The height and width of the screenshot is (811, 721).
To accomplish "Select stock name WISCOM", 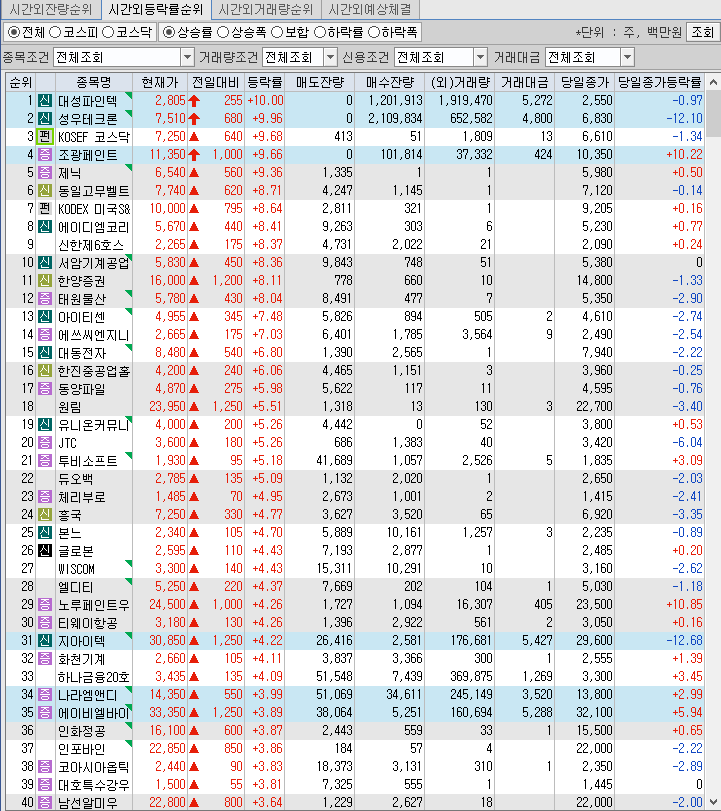I will (x=76, y=568).
